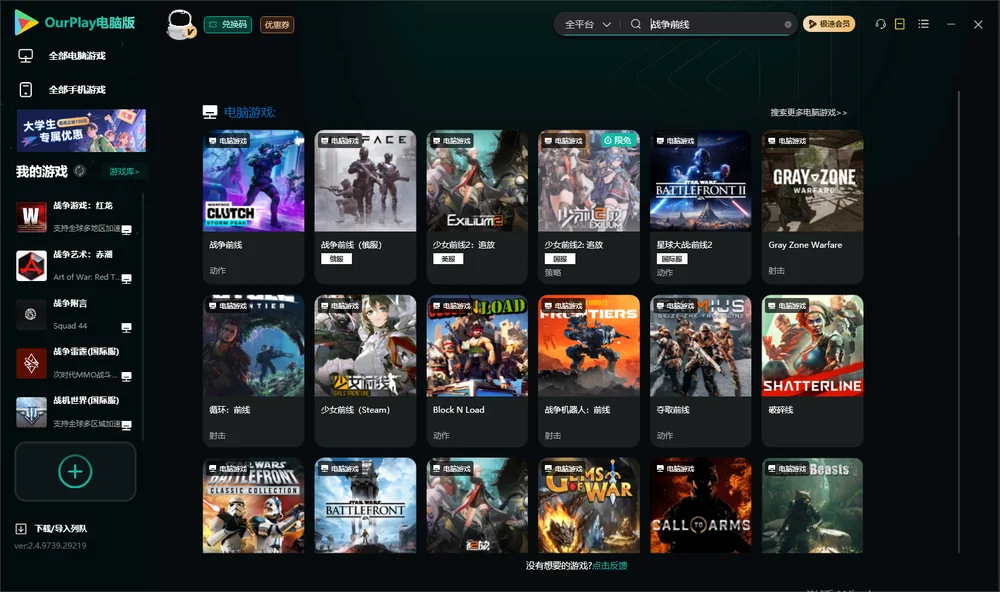The height and width of the screenshot is (592, 1000).
Task: Open the Beasts game card
Action: pos(812,505)
